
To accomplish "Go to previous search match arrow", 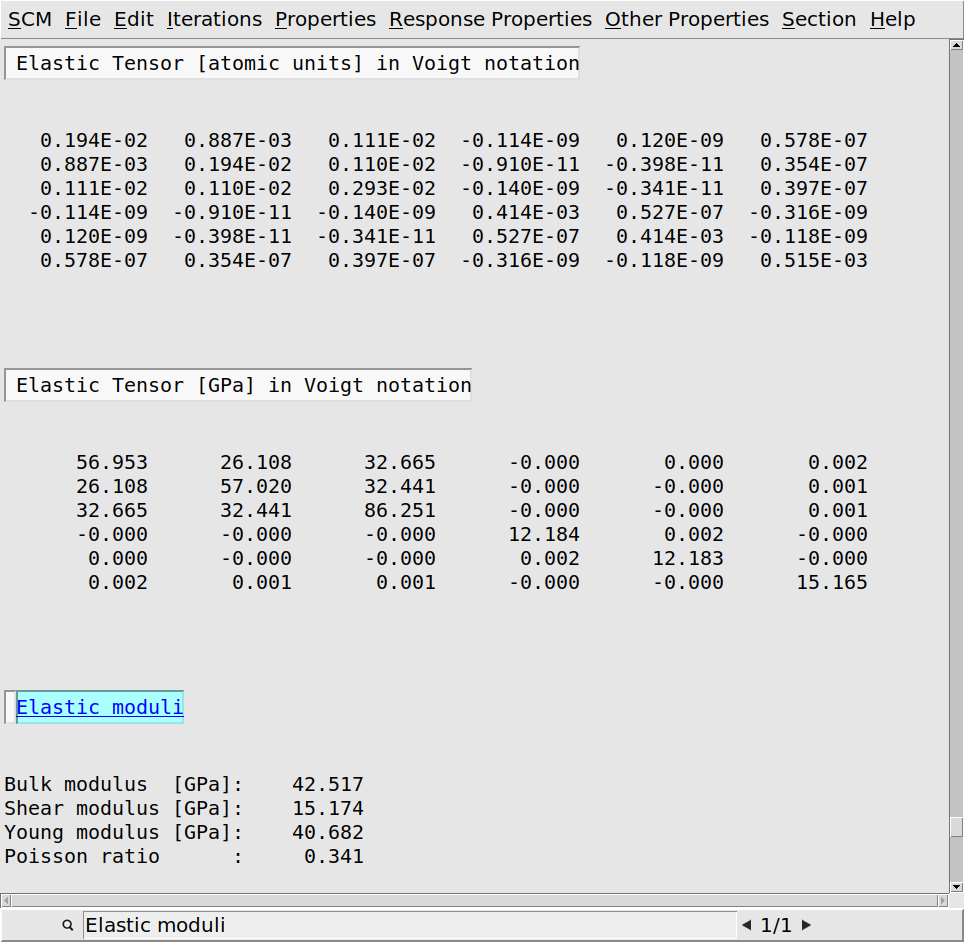I will point(747,926).
